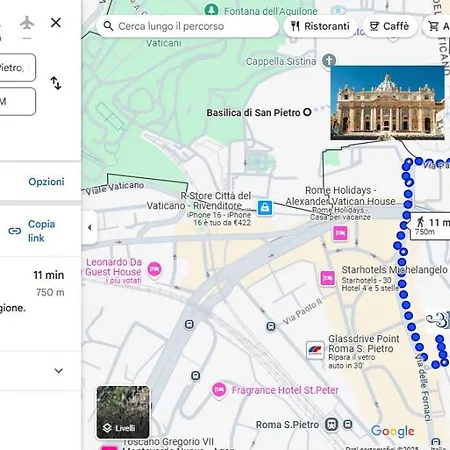Click the Roma S.Pietro station label

pyautogui.click(x=287, y=425)
